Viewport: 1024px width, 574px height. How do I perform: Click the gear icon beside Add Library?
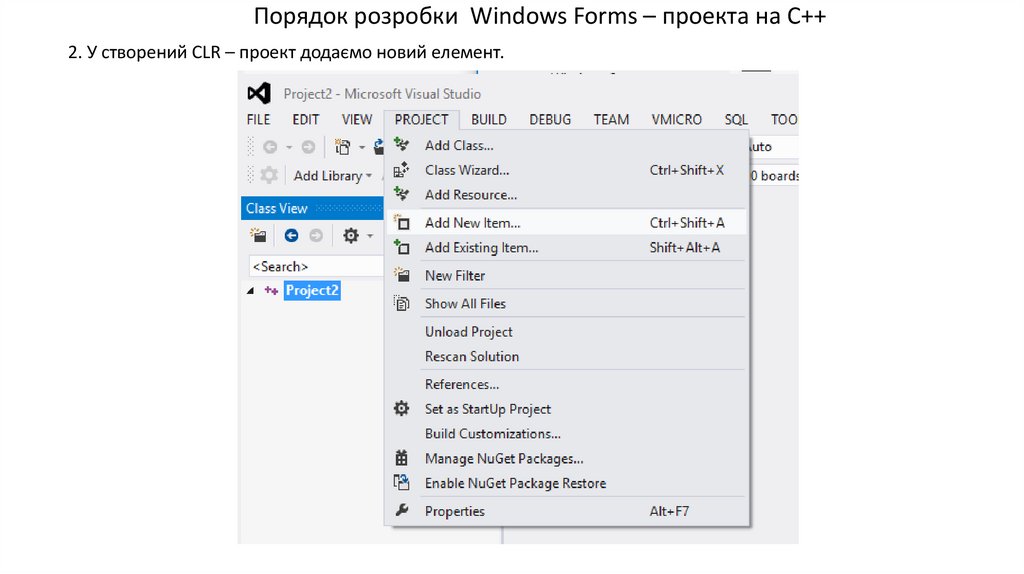point(269,175)
